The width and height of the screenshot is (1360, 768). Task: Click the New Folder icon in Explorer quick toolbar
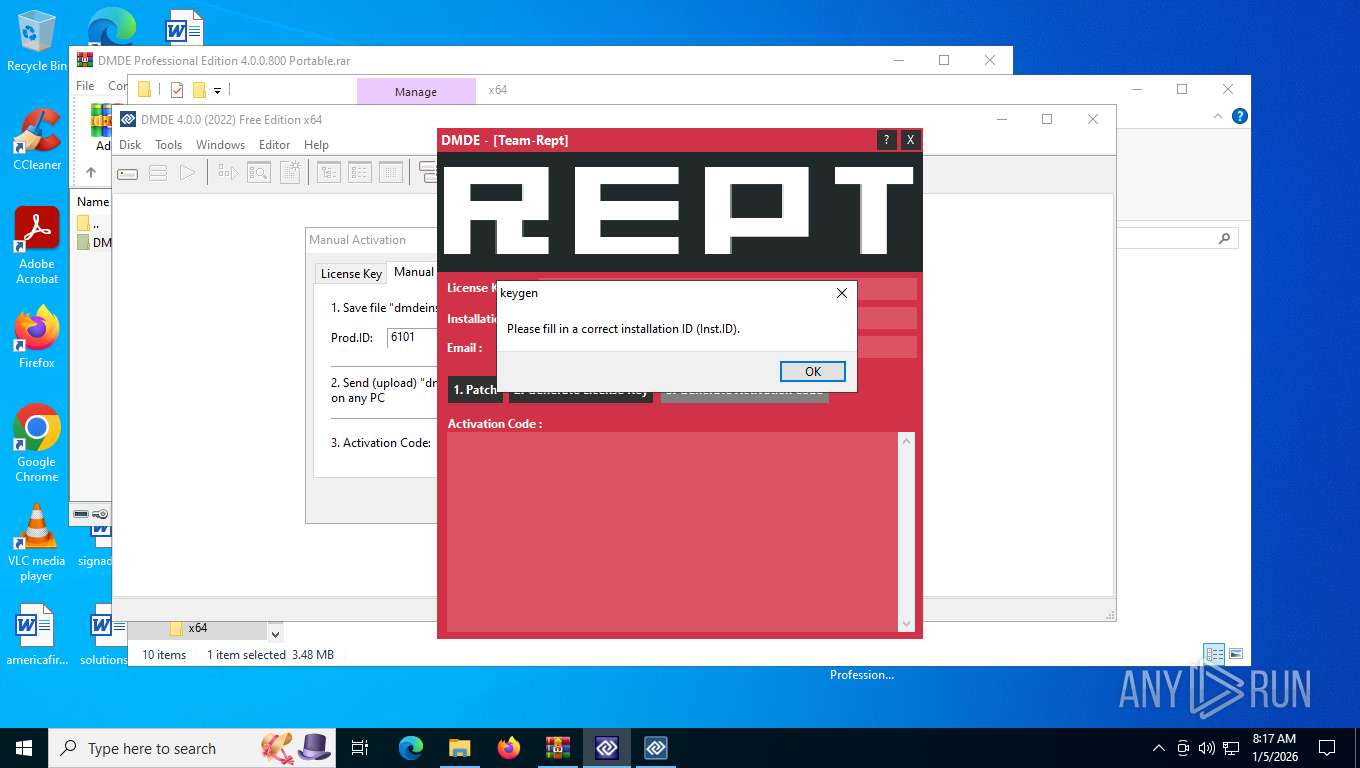(199, 90)
